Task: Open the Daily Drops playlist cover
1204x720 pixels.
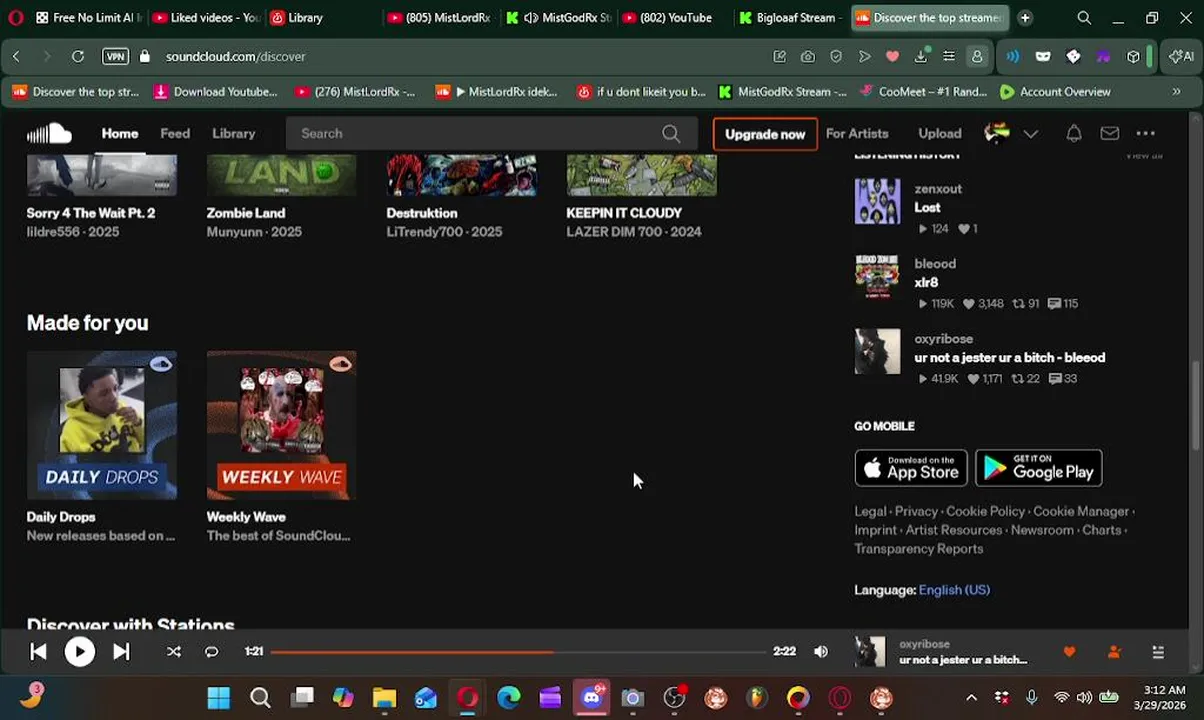Action: click(102, 425)
